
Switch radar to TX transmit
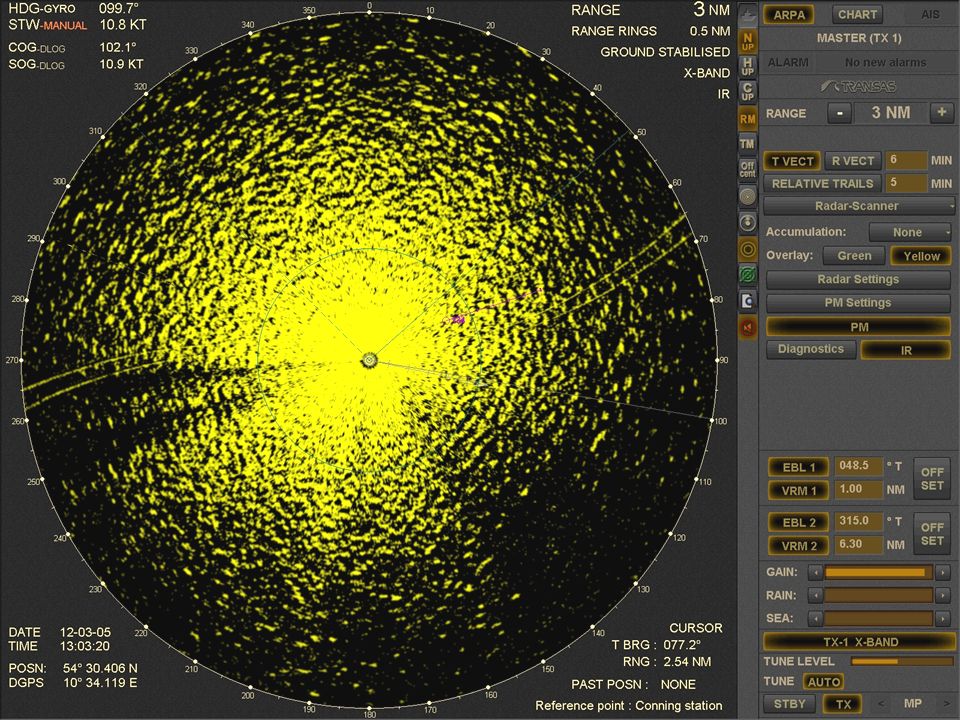pos(844,704)
